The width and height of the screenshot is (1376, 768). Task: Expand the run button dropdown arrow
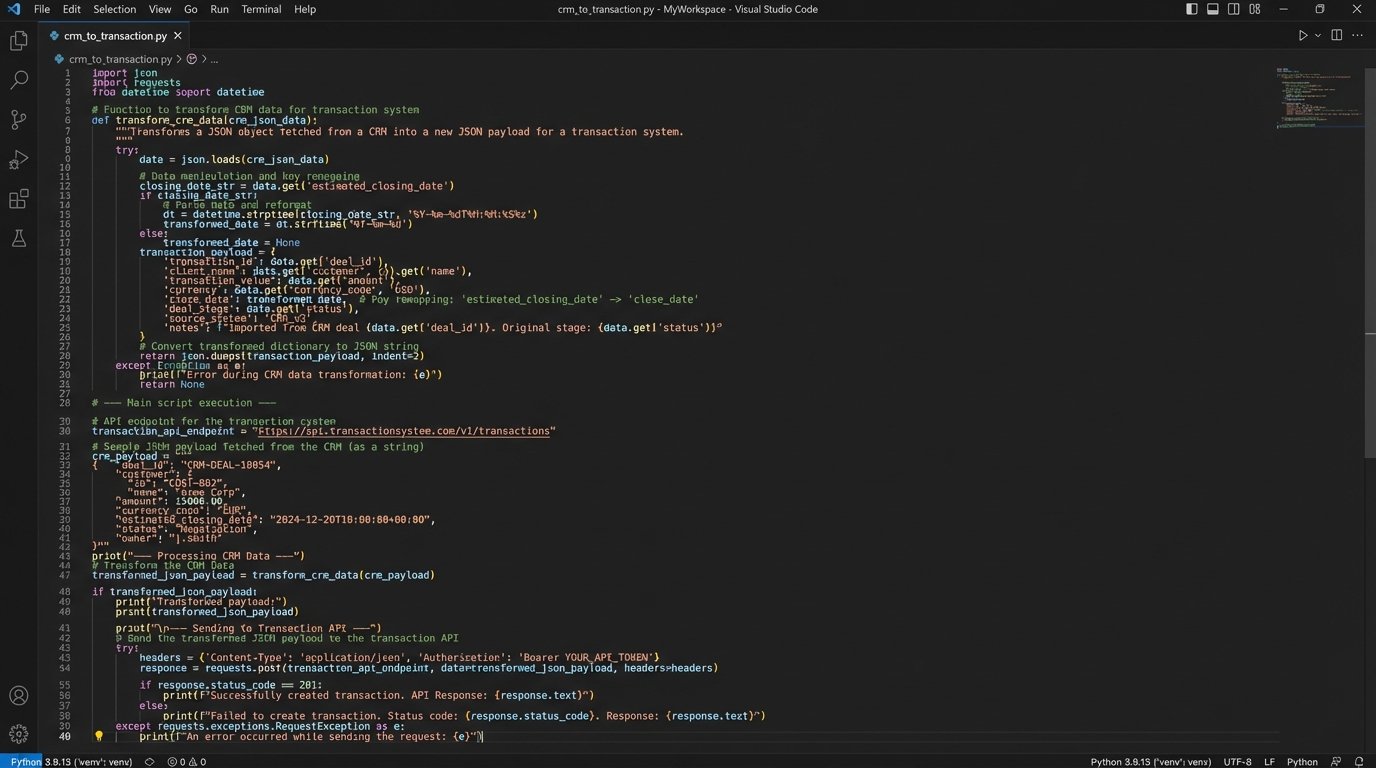pos(1318,35)
